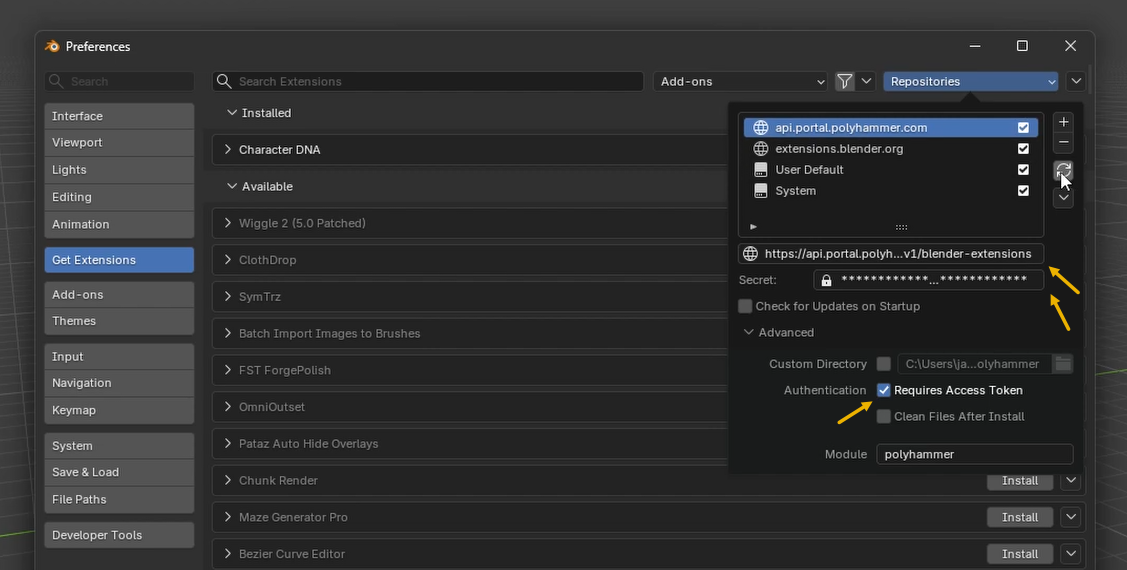The image size is (1127, 570).
Task: Click the globe icon beside api.portal.polyhammer.com
Action: click(760, 128)
